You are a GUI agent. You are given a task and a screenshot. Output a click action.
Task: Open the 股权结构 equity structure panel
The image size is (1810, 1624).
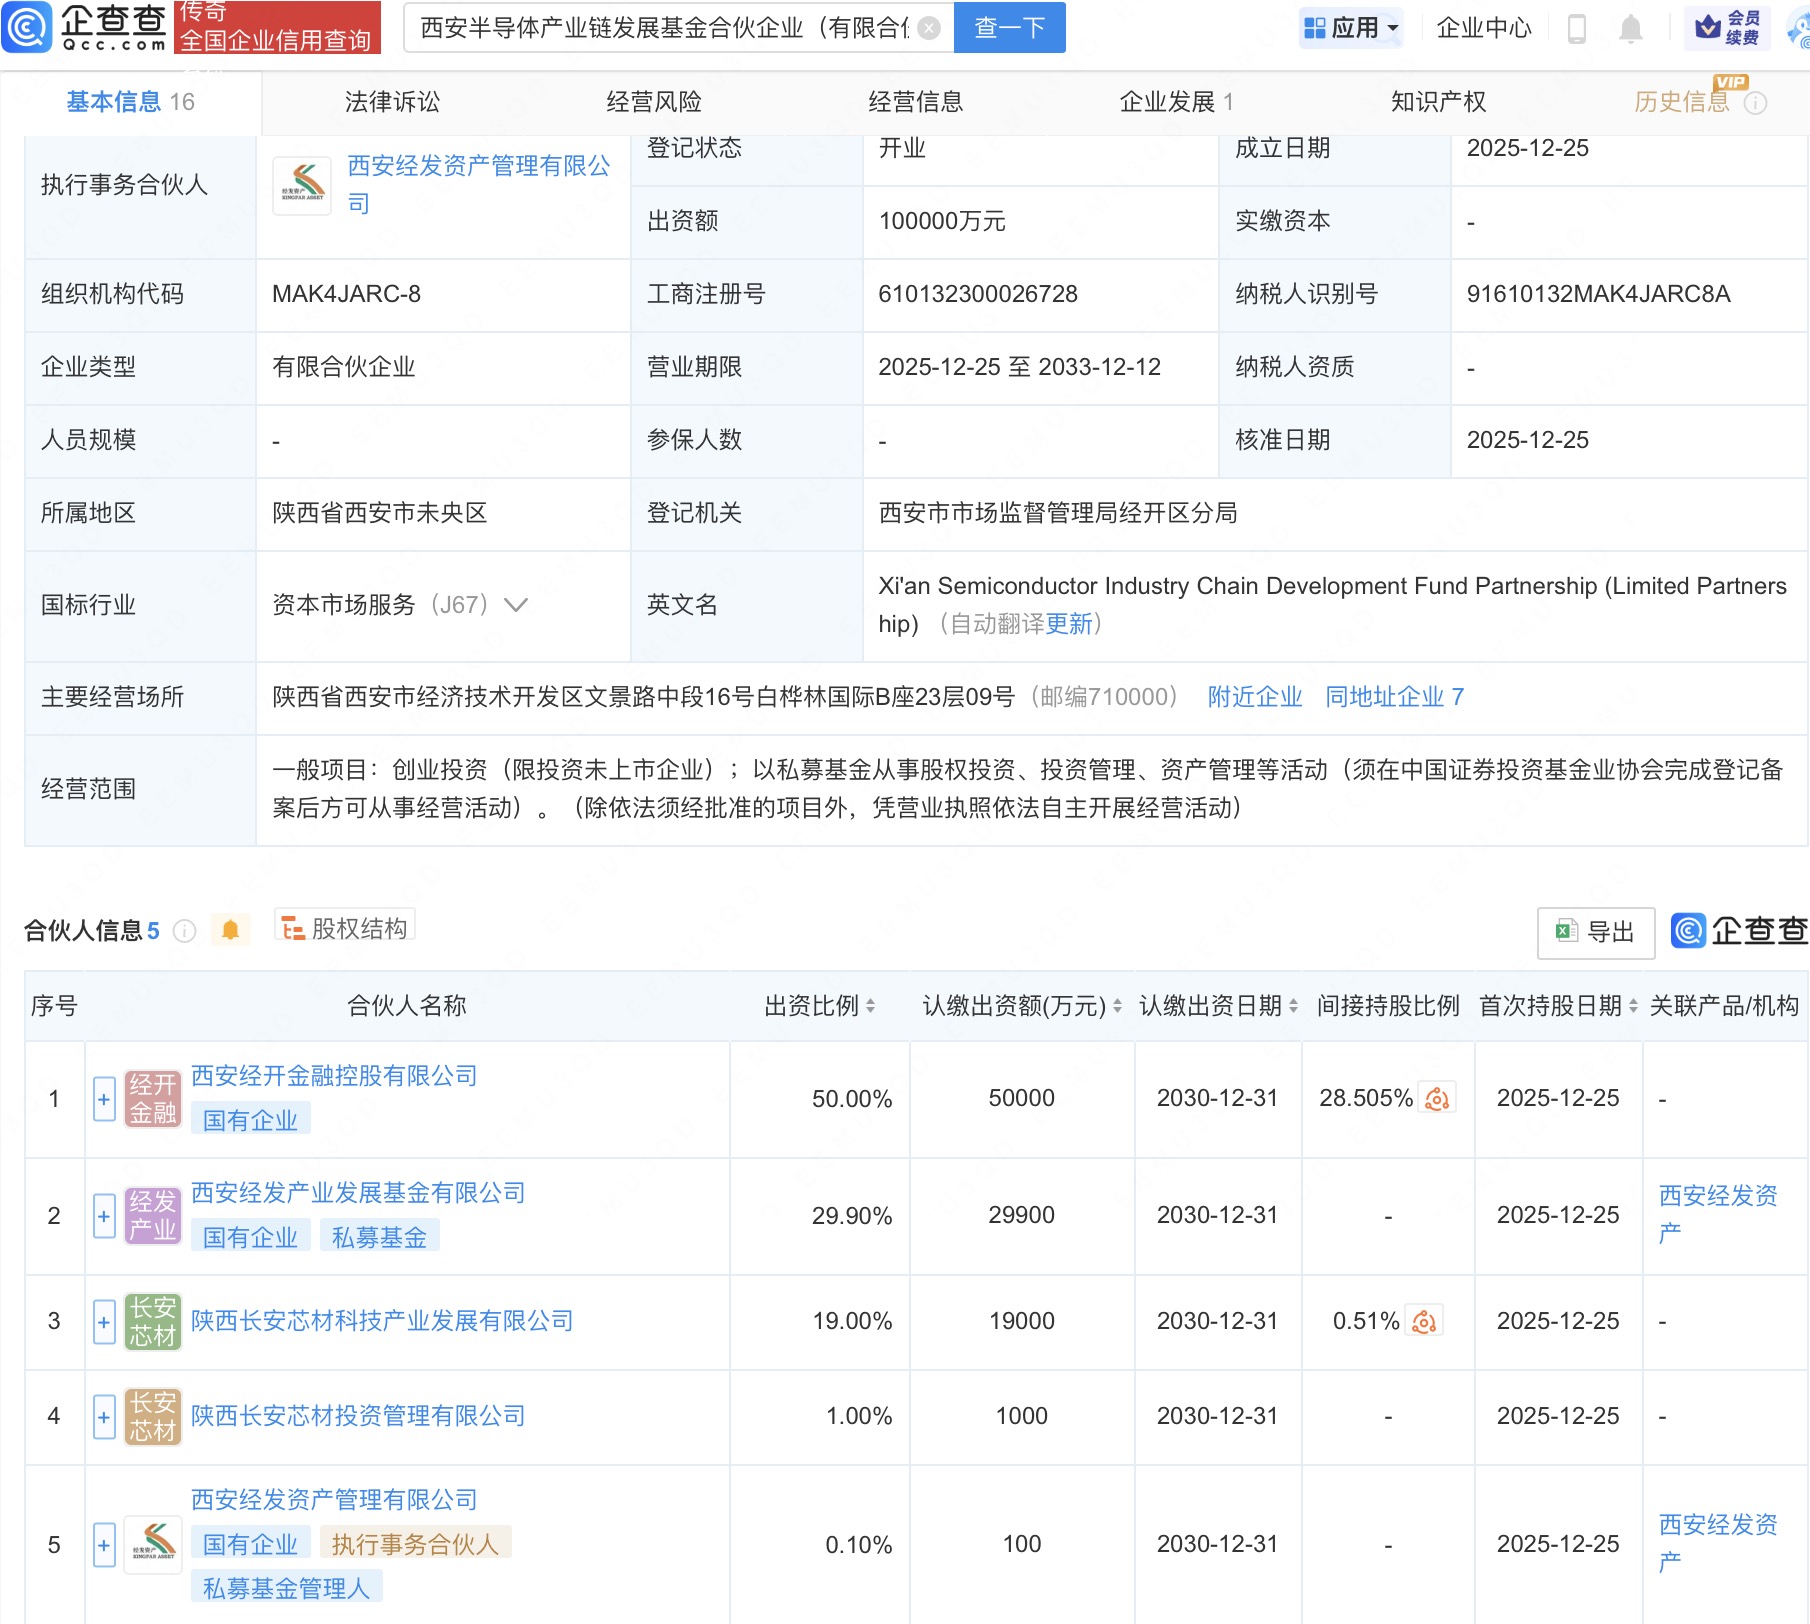347,926
